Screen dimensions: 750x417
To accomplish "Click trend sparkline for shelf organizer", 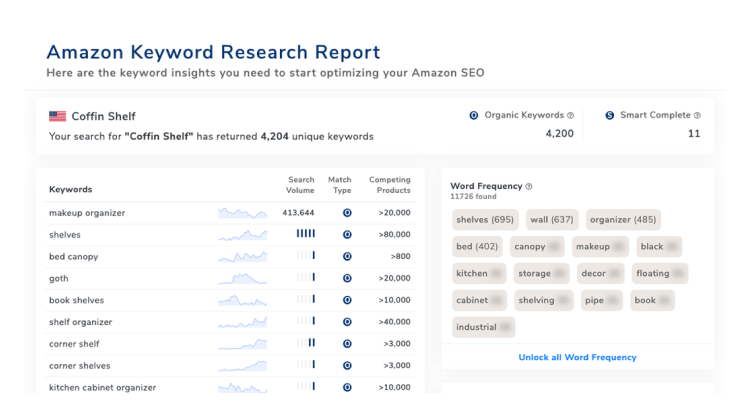I will coord(243,322).
